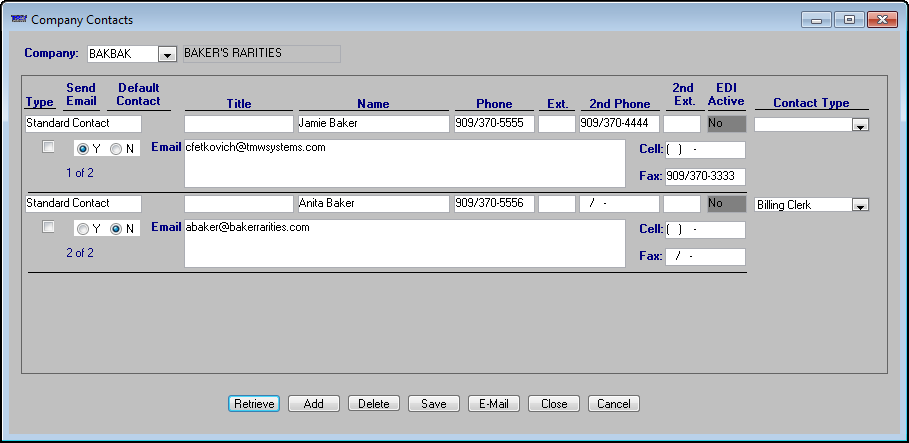Click the Contact Type column header

pyautogui.click(x=811, y=103)
